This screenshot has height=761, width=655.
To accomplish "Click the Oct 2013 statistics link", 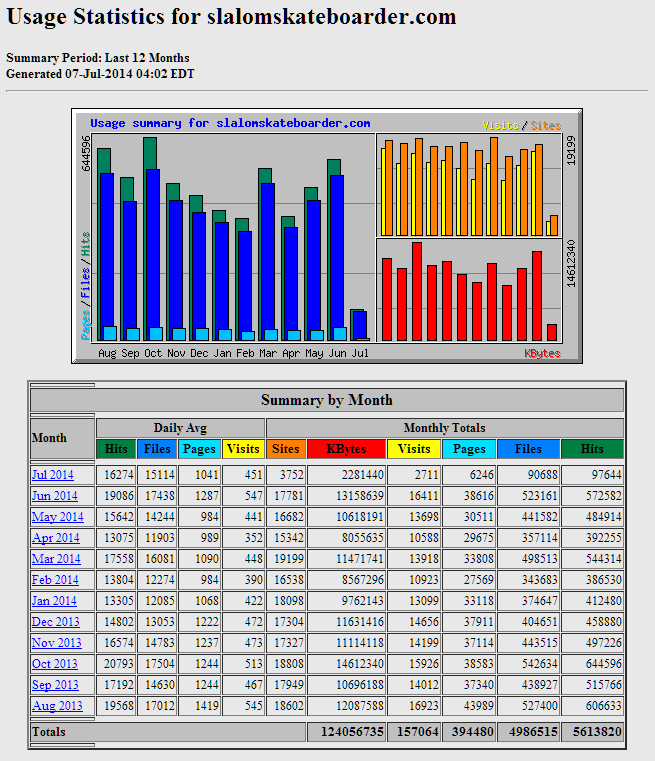I will pyautogui.click(x=54, y=664).
